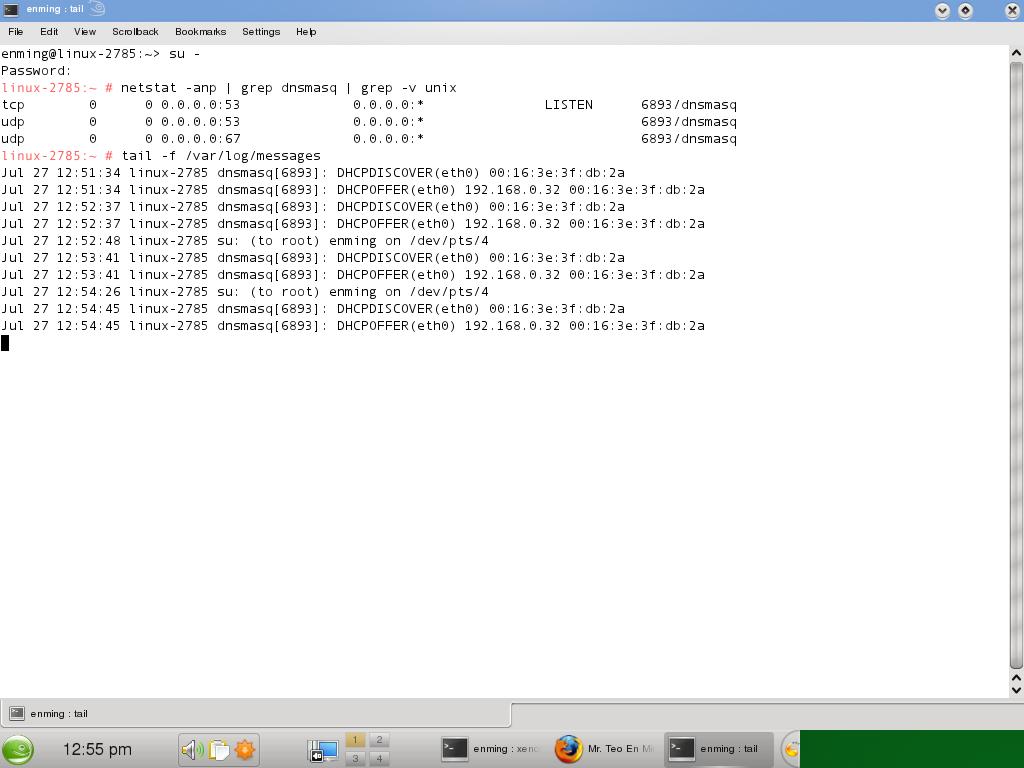This screenshot has width=1024, height=768.
Task: Click the 'netstat -anp' command text
Action: [168, 88]
